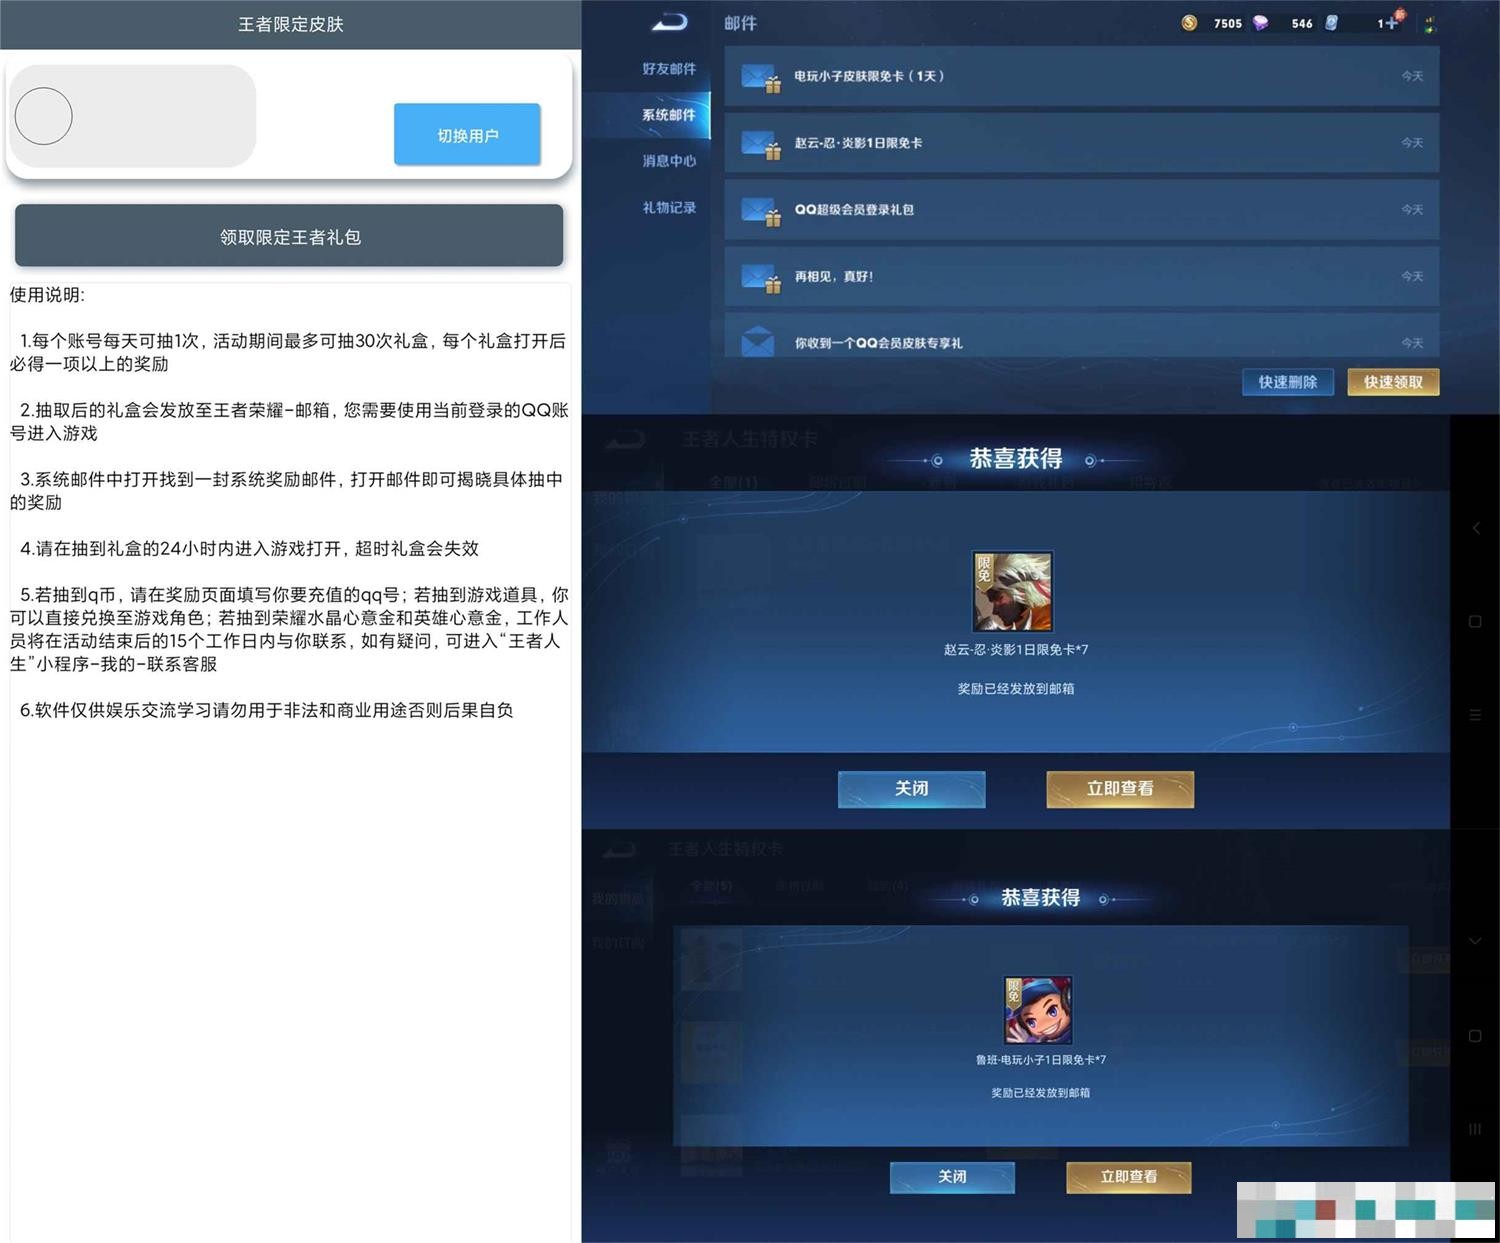The width and height of the screenshot is (1500, 1243).
Task: Click the left chevron on middle right edge
Action: pyautogui.click(x=1475, y=527)
